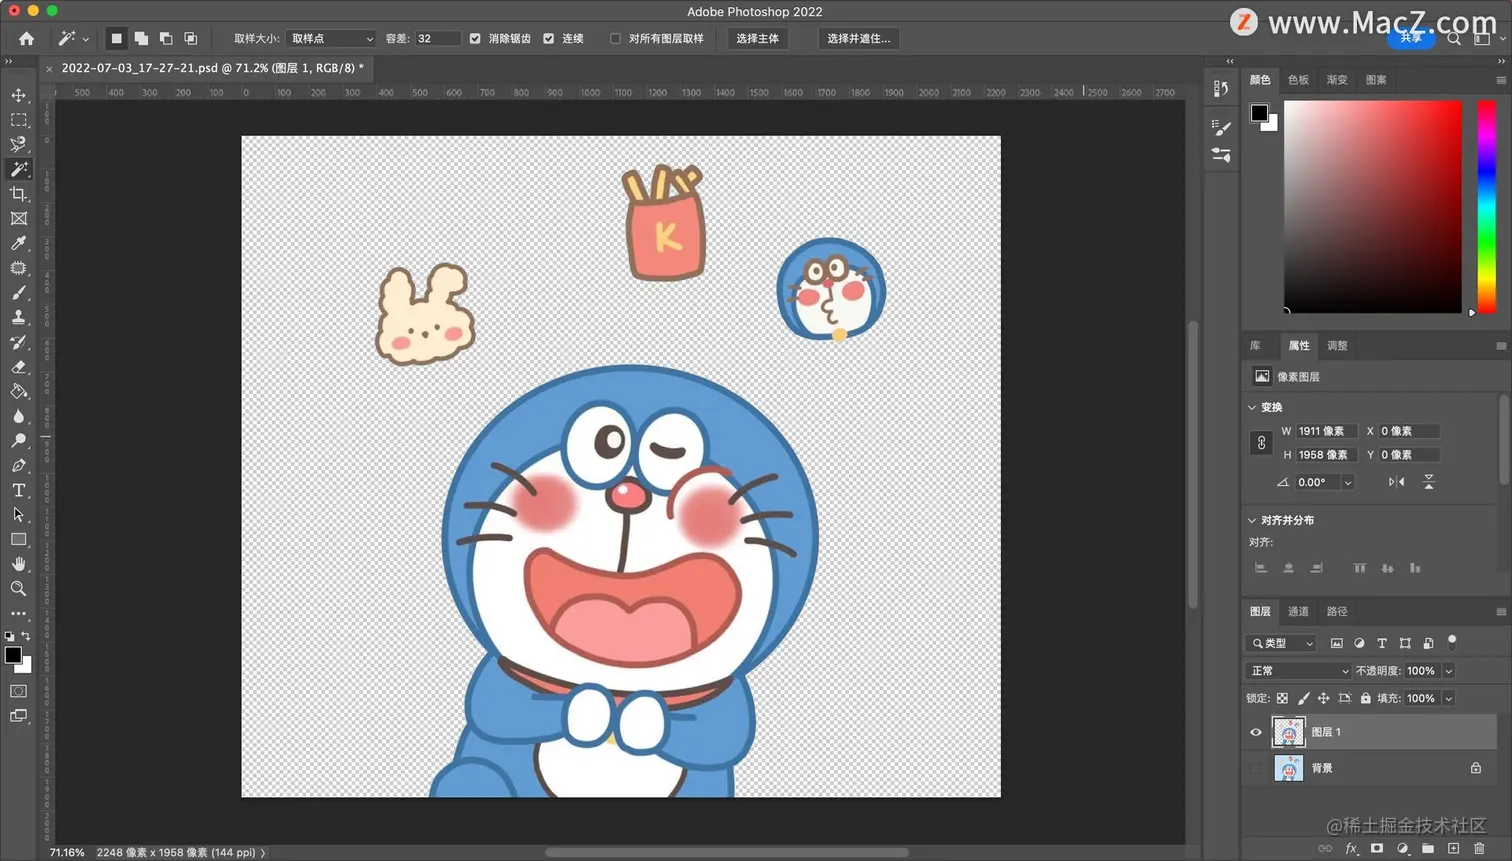Toggle the 消除锯齿 anti-alias checkbox
The image size is (1512, 861).
pos(475,39)
